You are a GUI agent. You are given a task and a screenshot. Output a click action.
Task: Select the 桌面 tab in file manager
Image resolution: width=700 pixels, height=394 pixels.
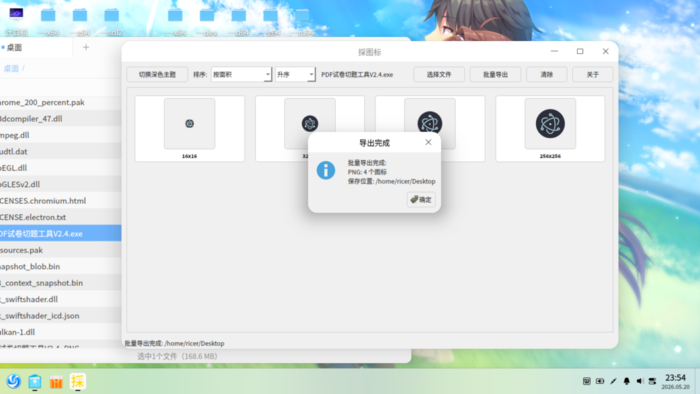[x=14, y=47]
